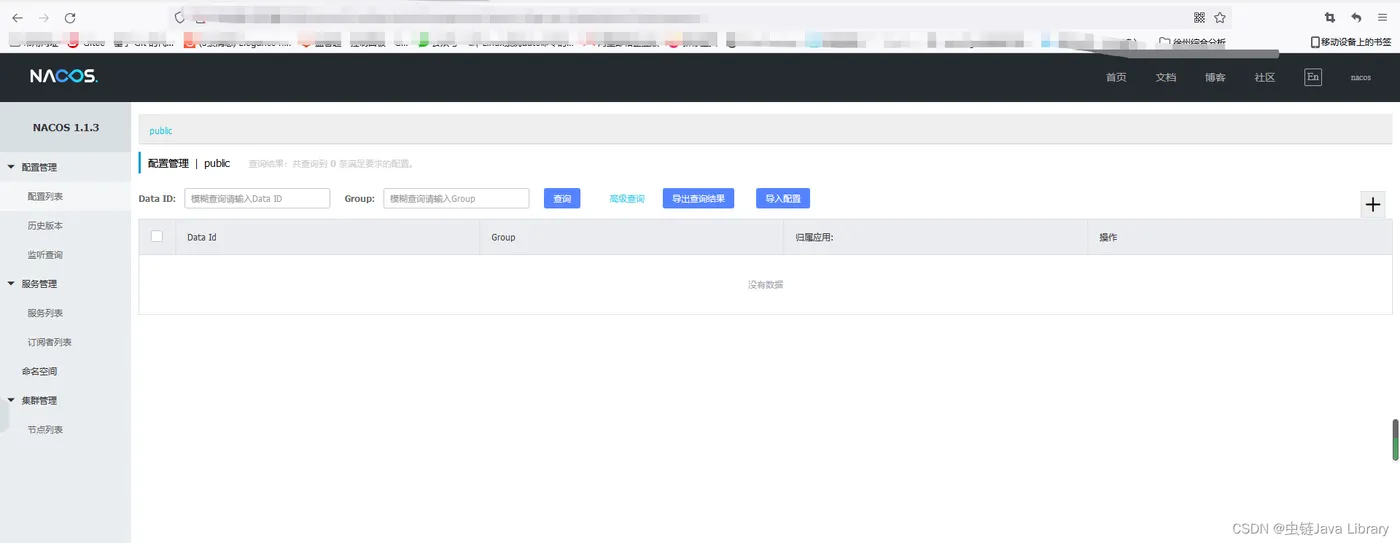Open the QR code icon in the address bar
Screen dimensions: 1400x543
[1199, 17]
